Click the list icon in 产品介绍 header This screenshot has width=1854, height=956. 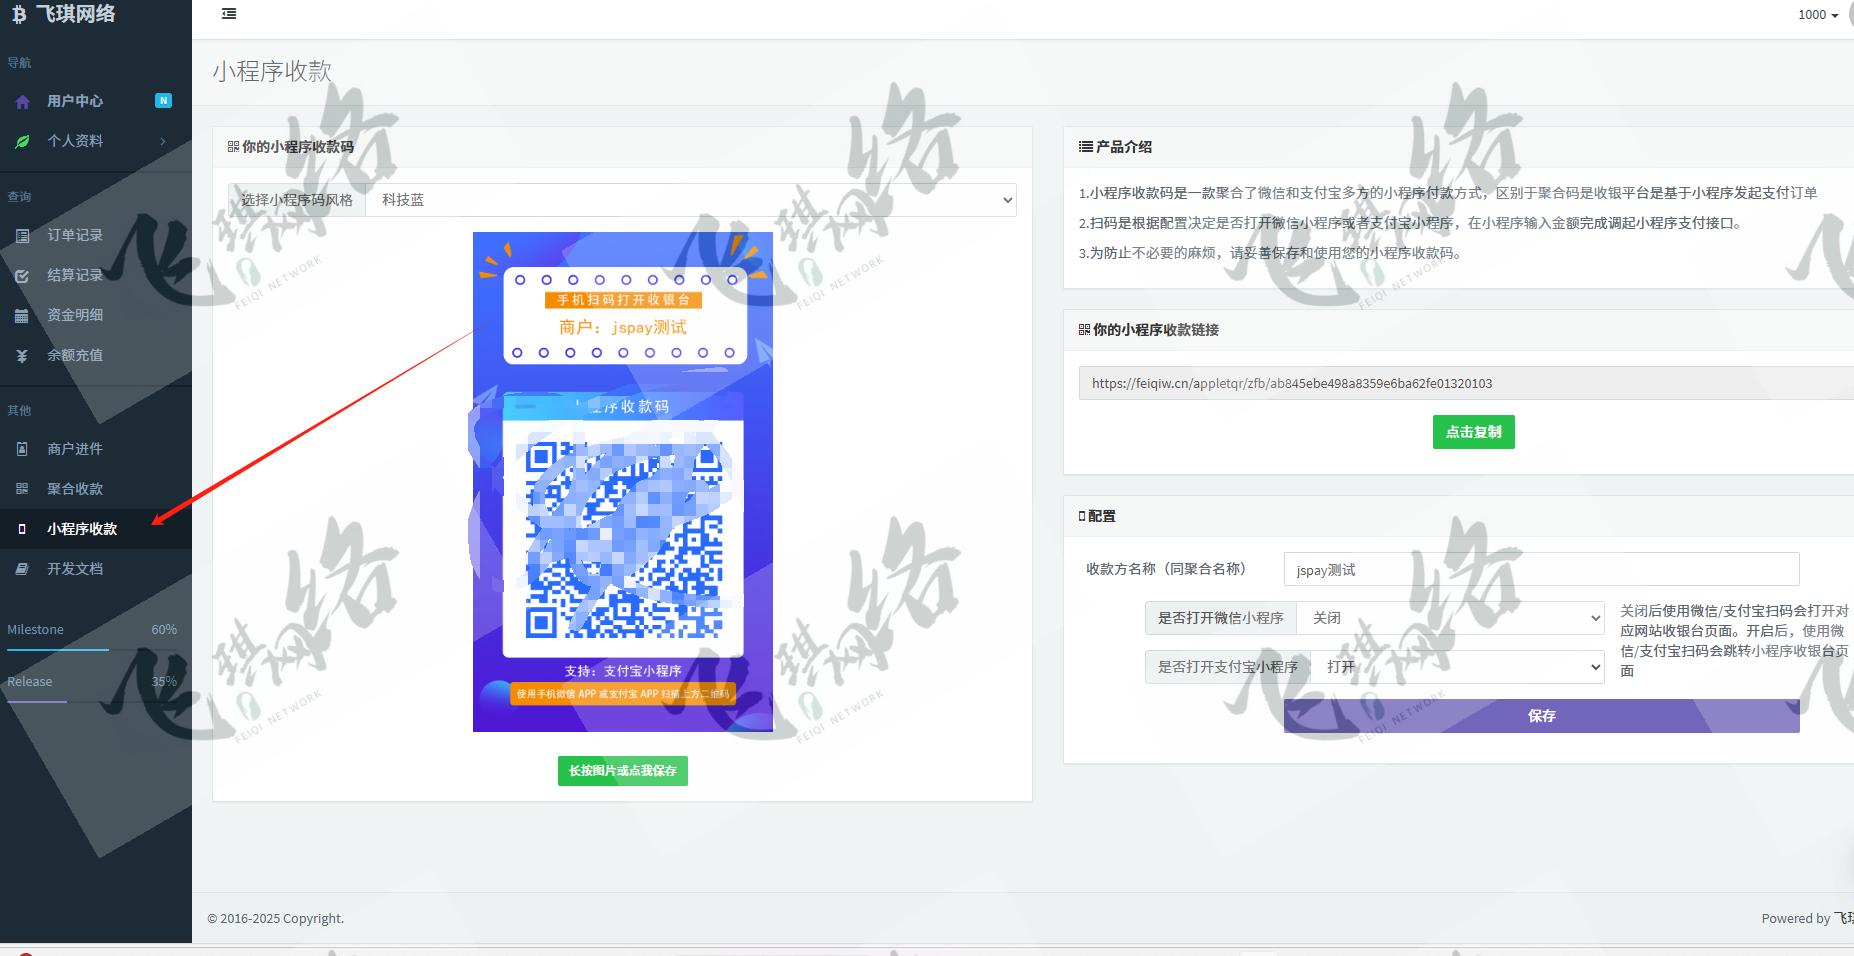pos(1085,146)
